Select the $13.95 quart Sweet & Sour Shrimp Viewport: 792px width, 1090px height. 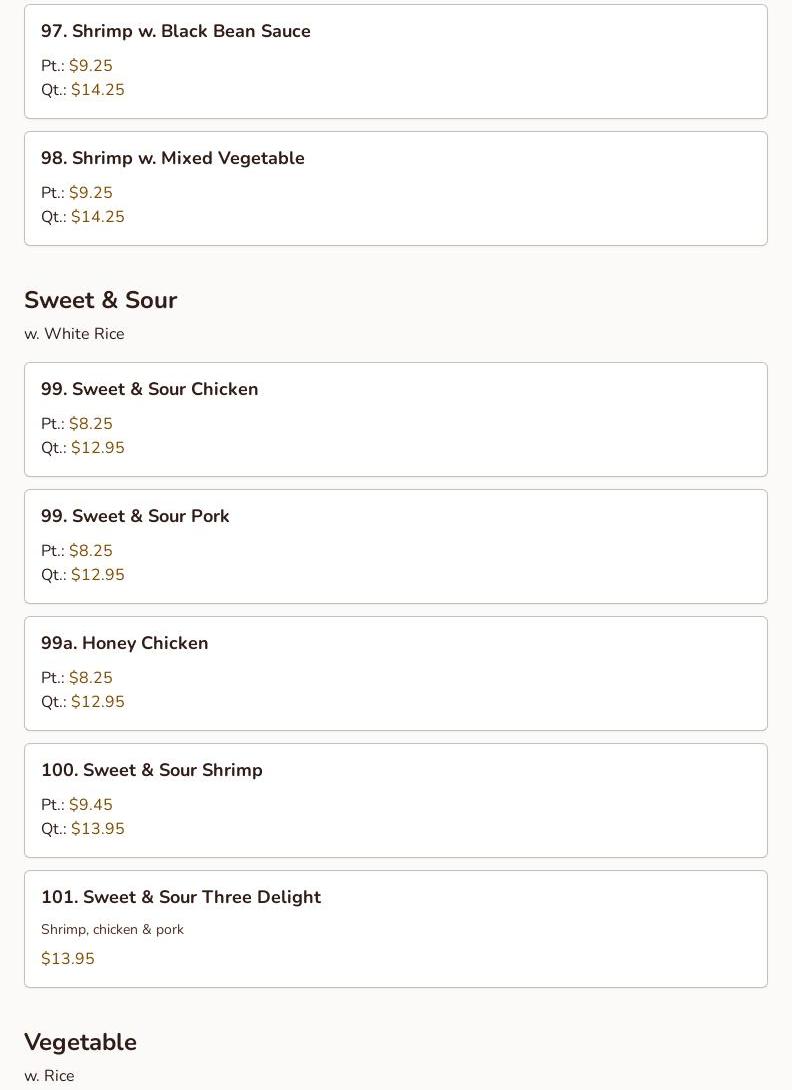click(98, 829)
